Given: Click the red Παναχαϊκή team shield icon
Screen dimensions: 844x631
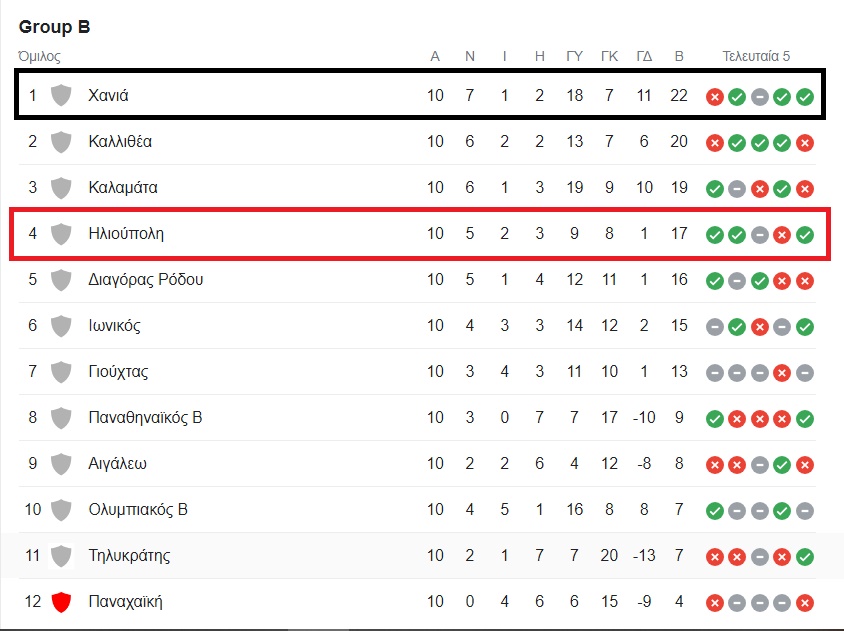Looking at the screenshot, I should pos(61,602).
